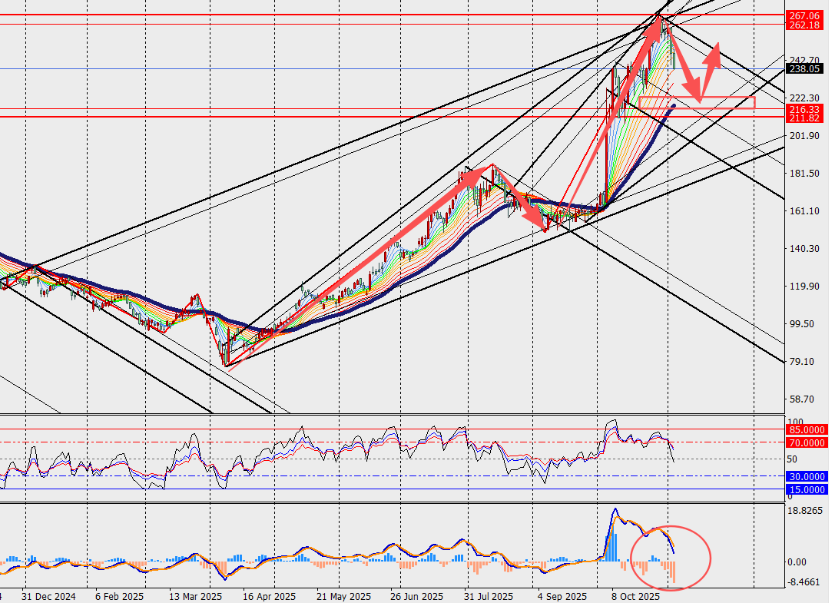Click the red 211.82 level label

(x=805, y=118)
